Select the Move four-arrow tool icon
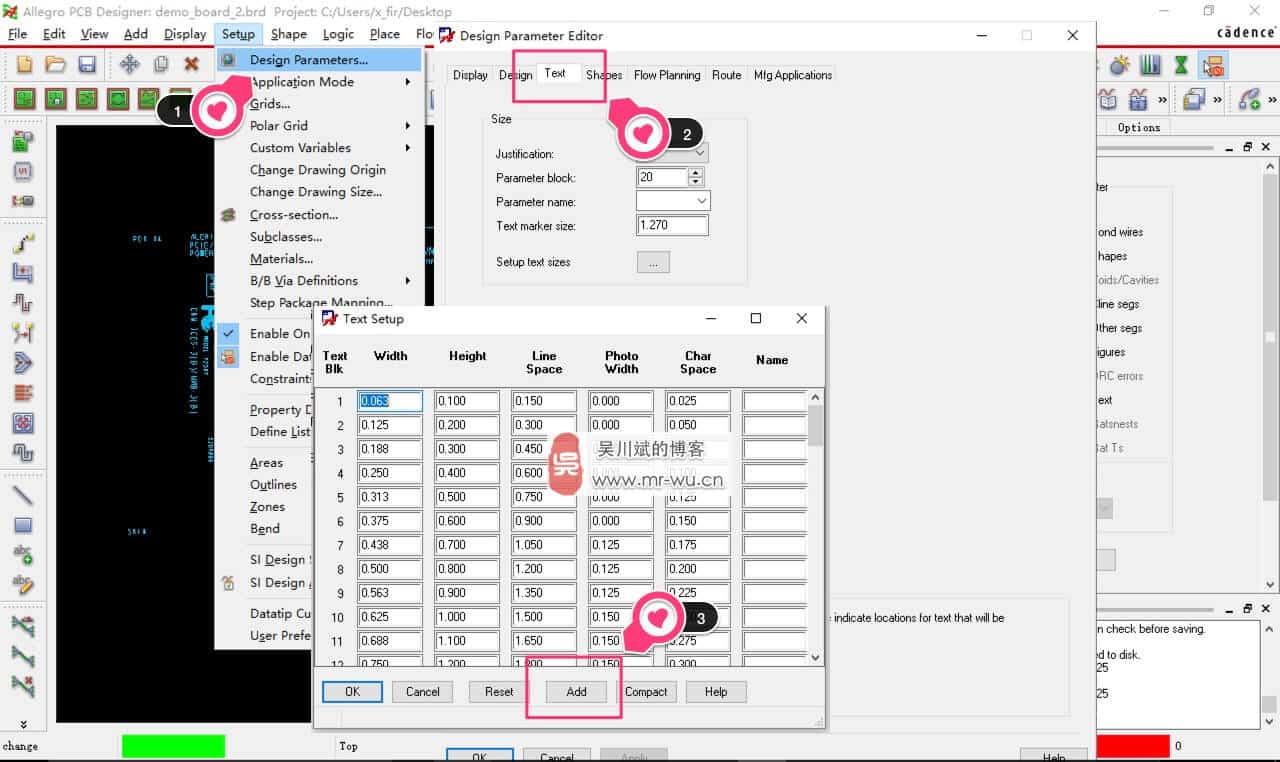1280x762 pixels. pos(129,64)
